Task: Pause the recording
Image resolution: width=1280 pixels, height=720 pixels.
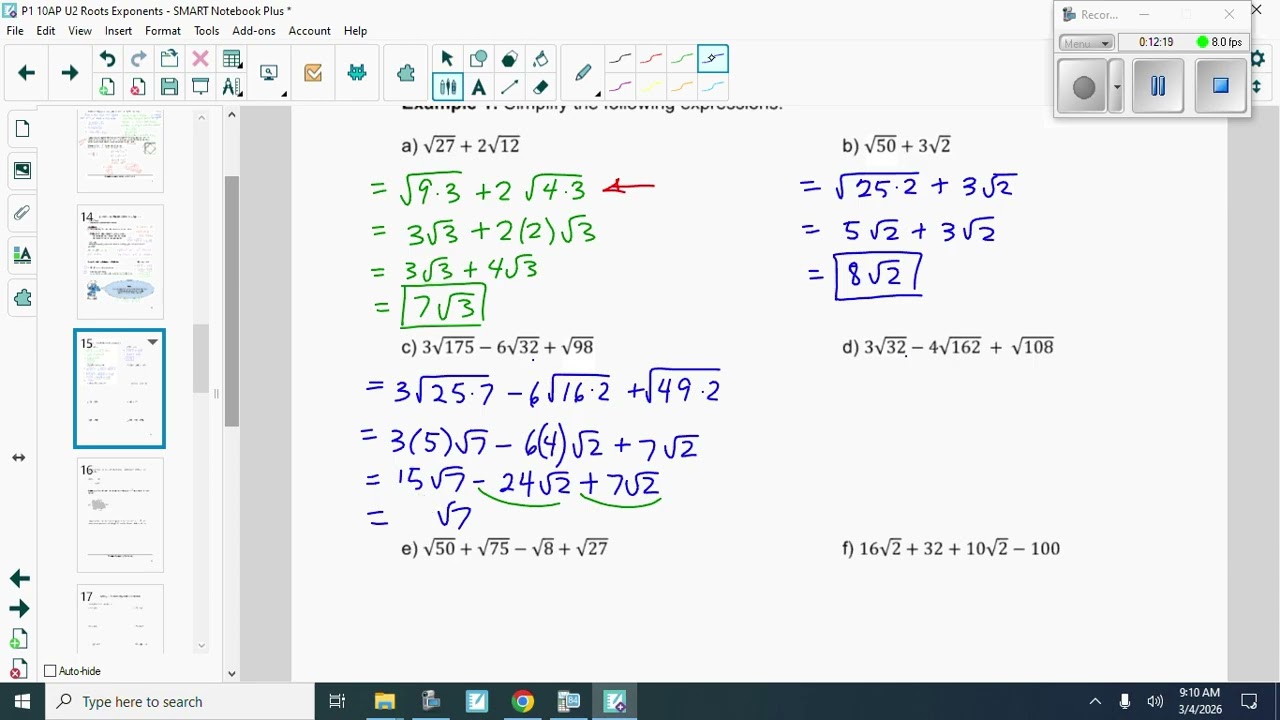Action: click(x=1158, y=86)
